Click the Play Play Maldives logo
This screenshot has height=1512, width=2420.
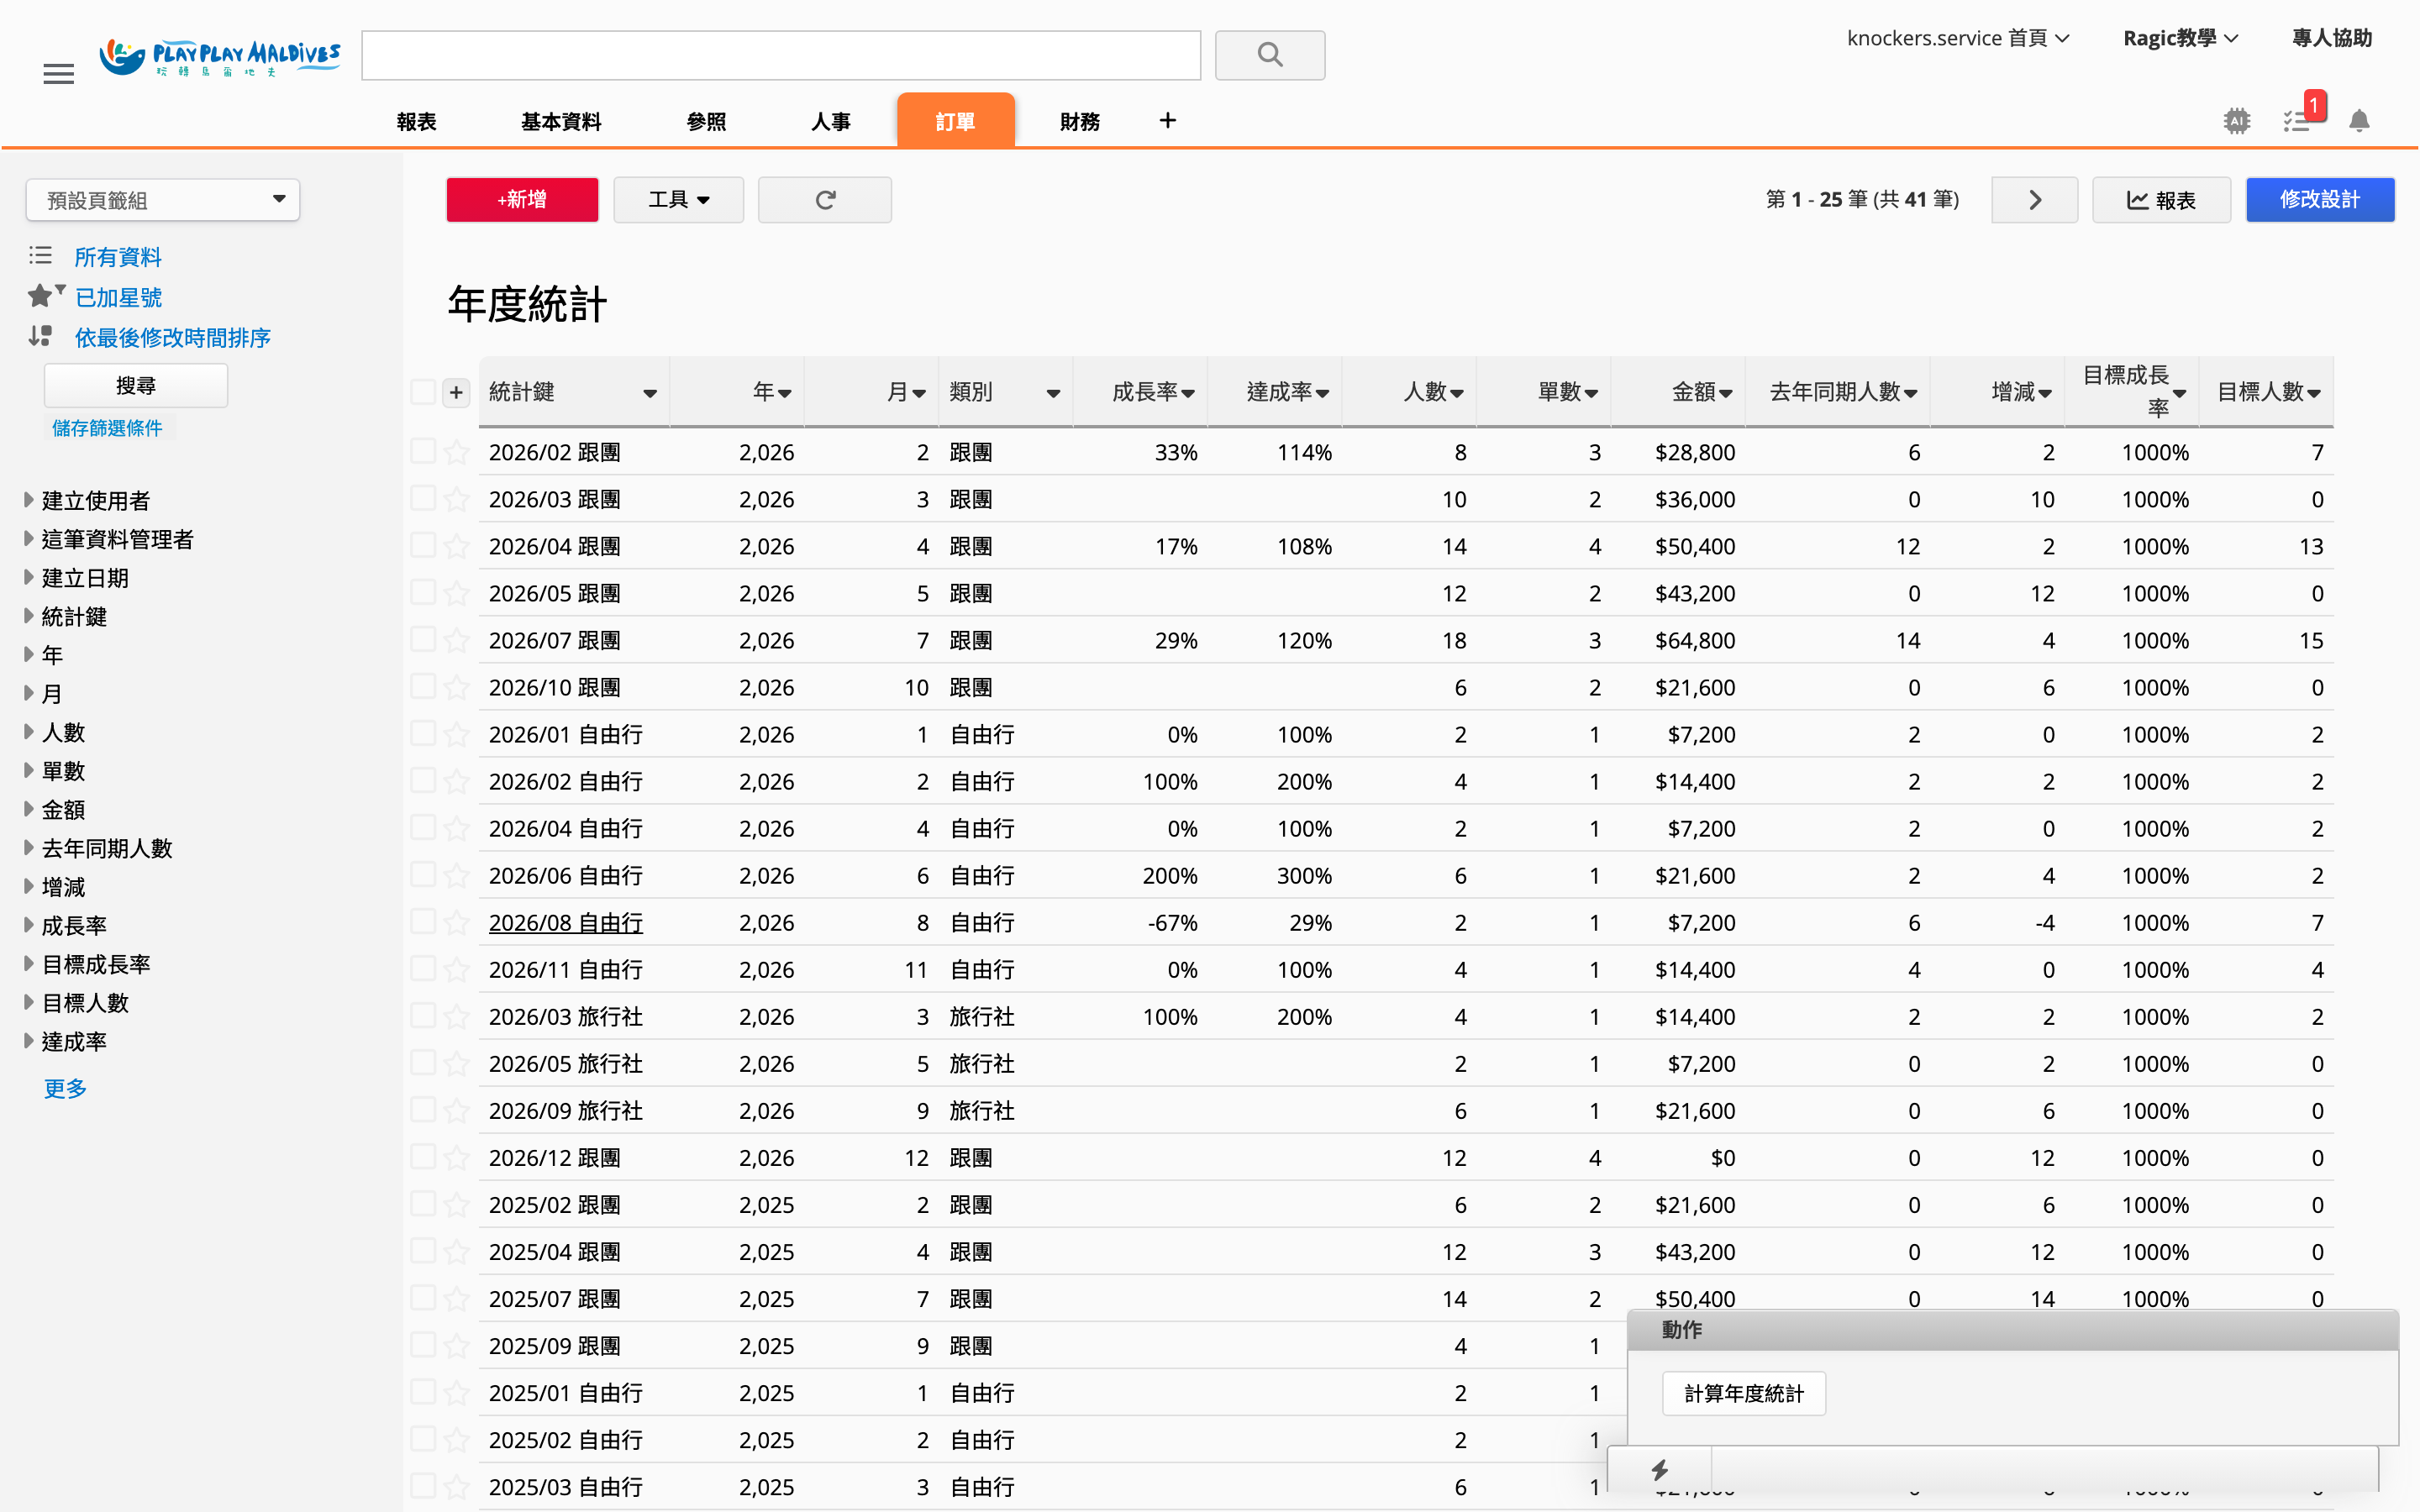(220, 56)
